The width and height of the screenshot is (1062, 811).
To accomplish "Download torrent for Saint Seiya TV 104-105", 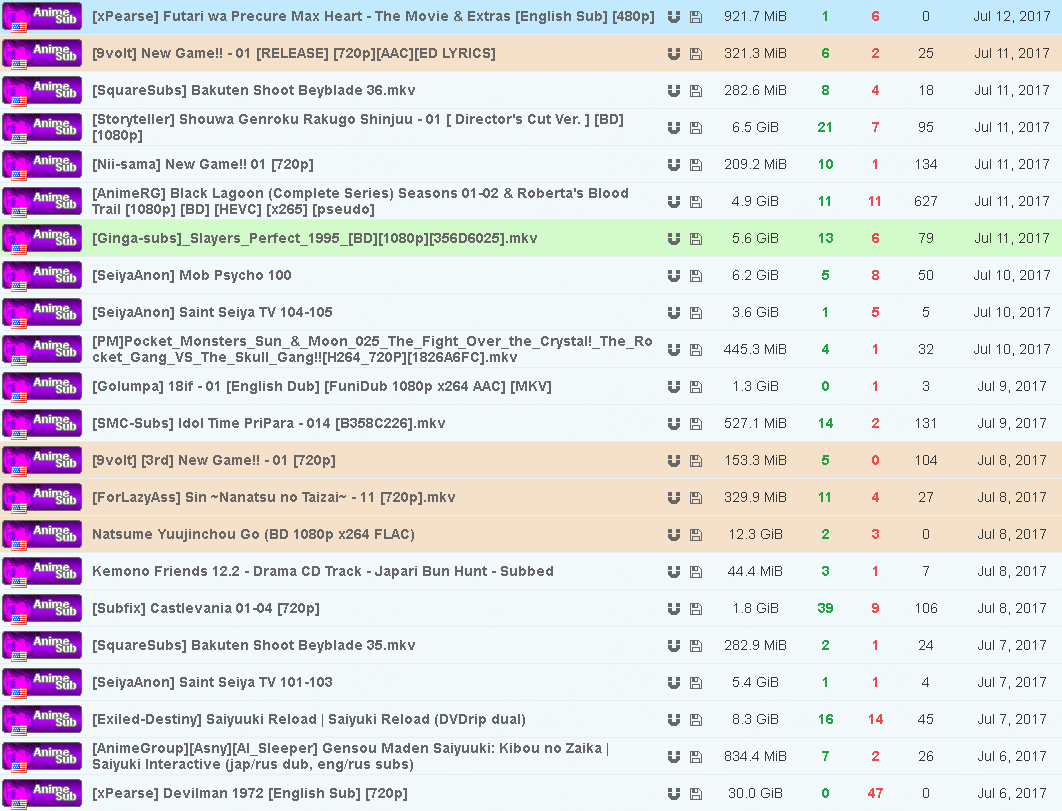I will coord(696,313).
